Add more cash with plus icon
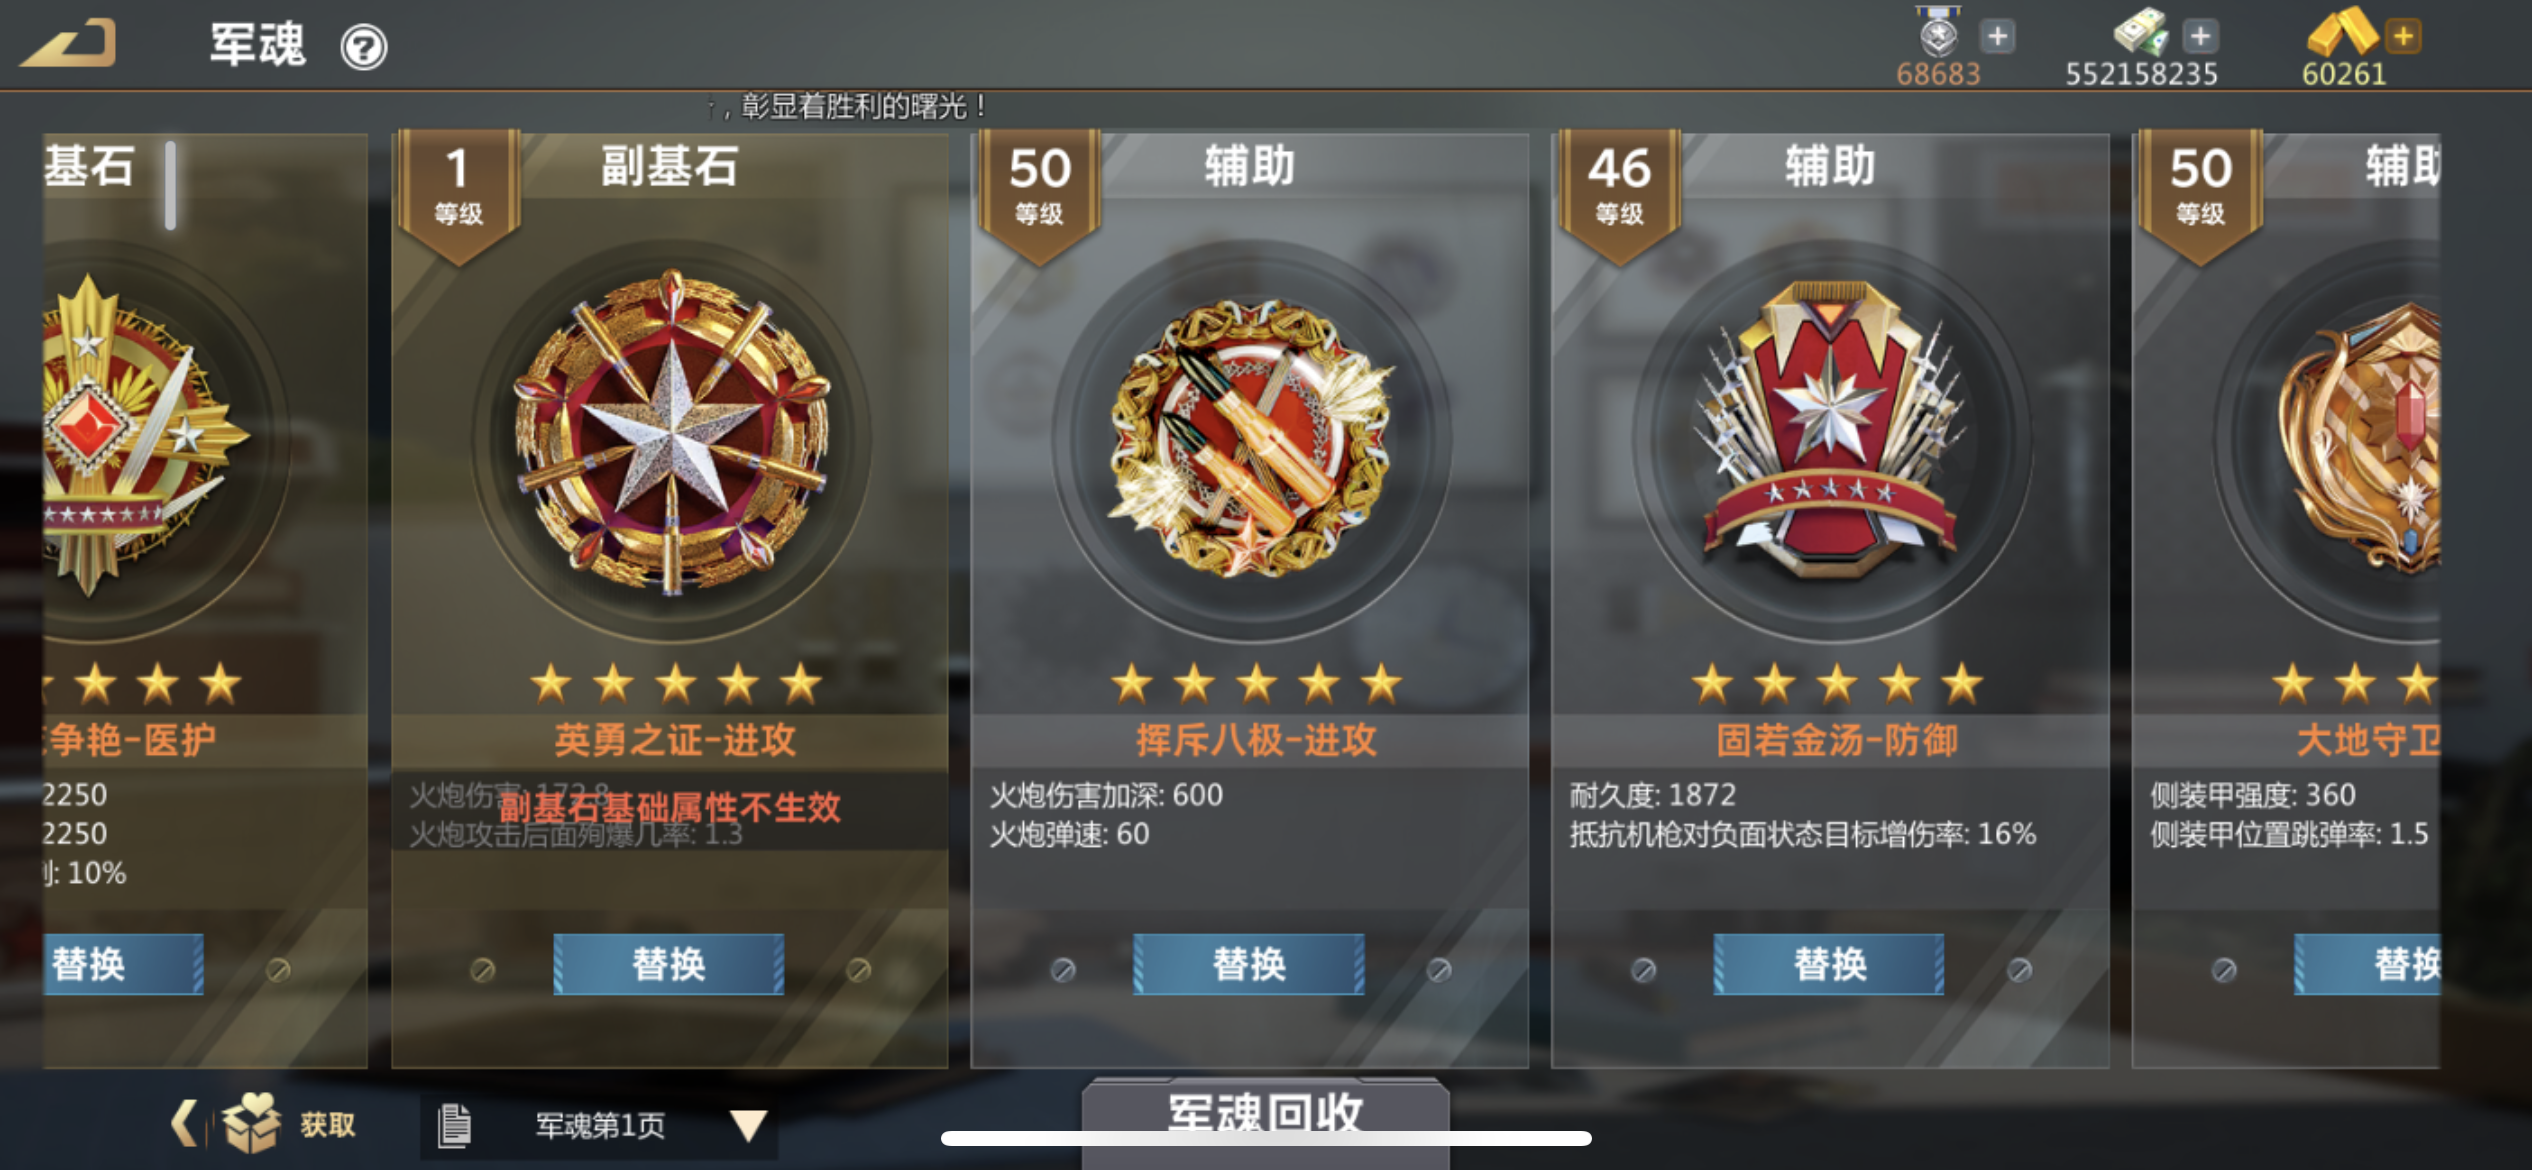Viewport: 2532px width, 1170px height. 2200,37
